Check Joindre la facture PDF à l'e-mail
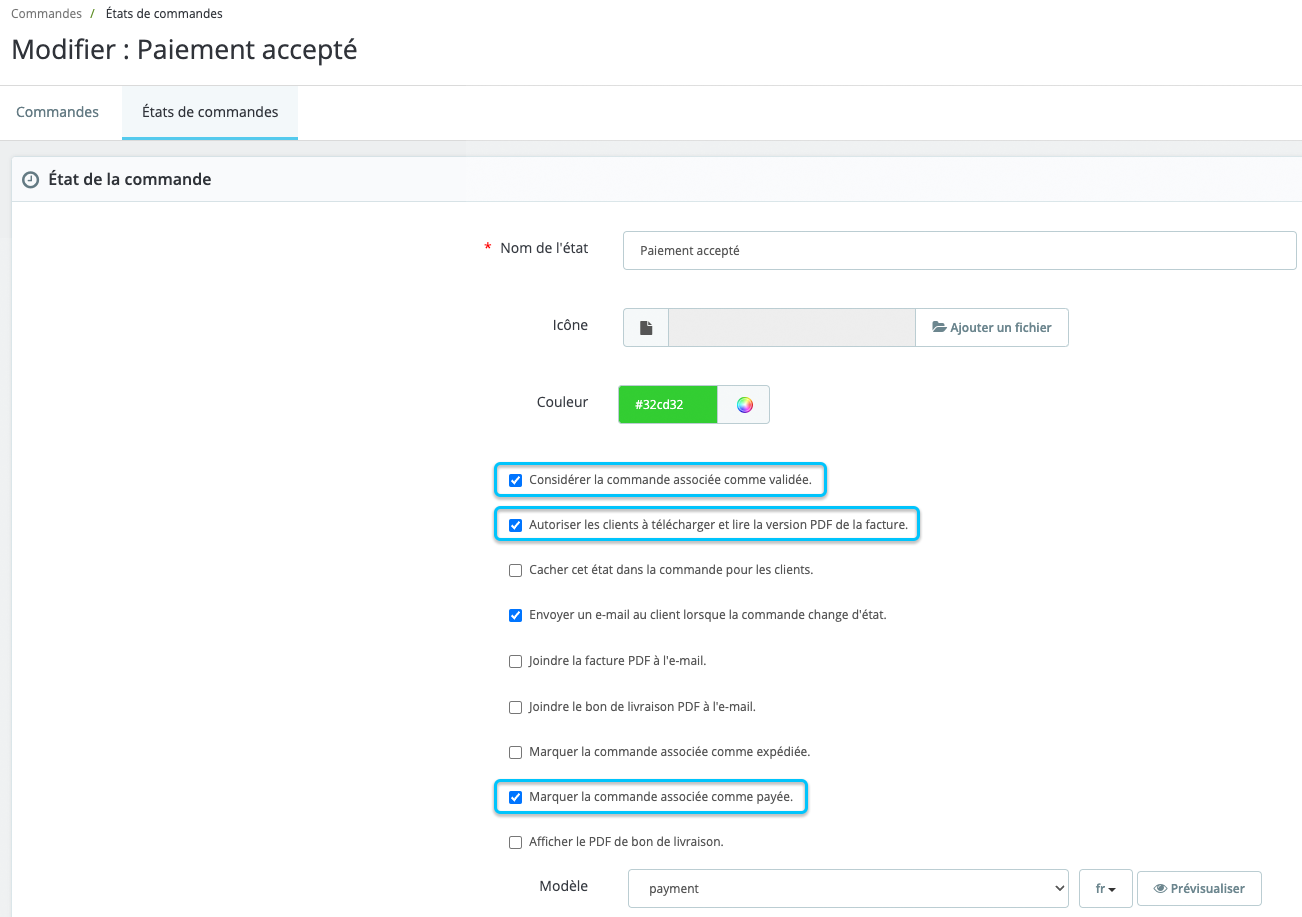Image resolution: width=1302 pixels, height=917 pixels. pyautogui.click(x=515, y=661)
